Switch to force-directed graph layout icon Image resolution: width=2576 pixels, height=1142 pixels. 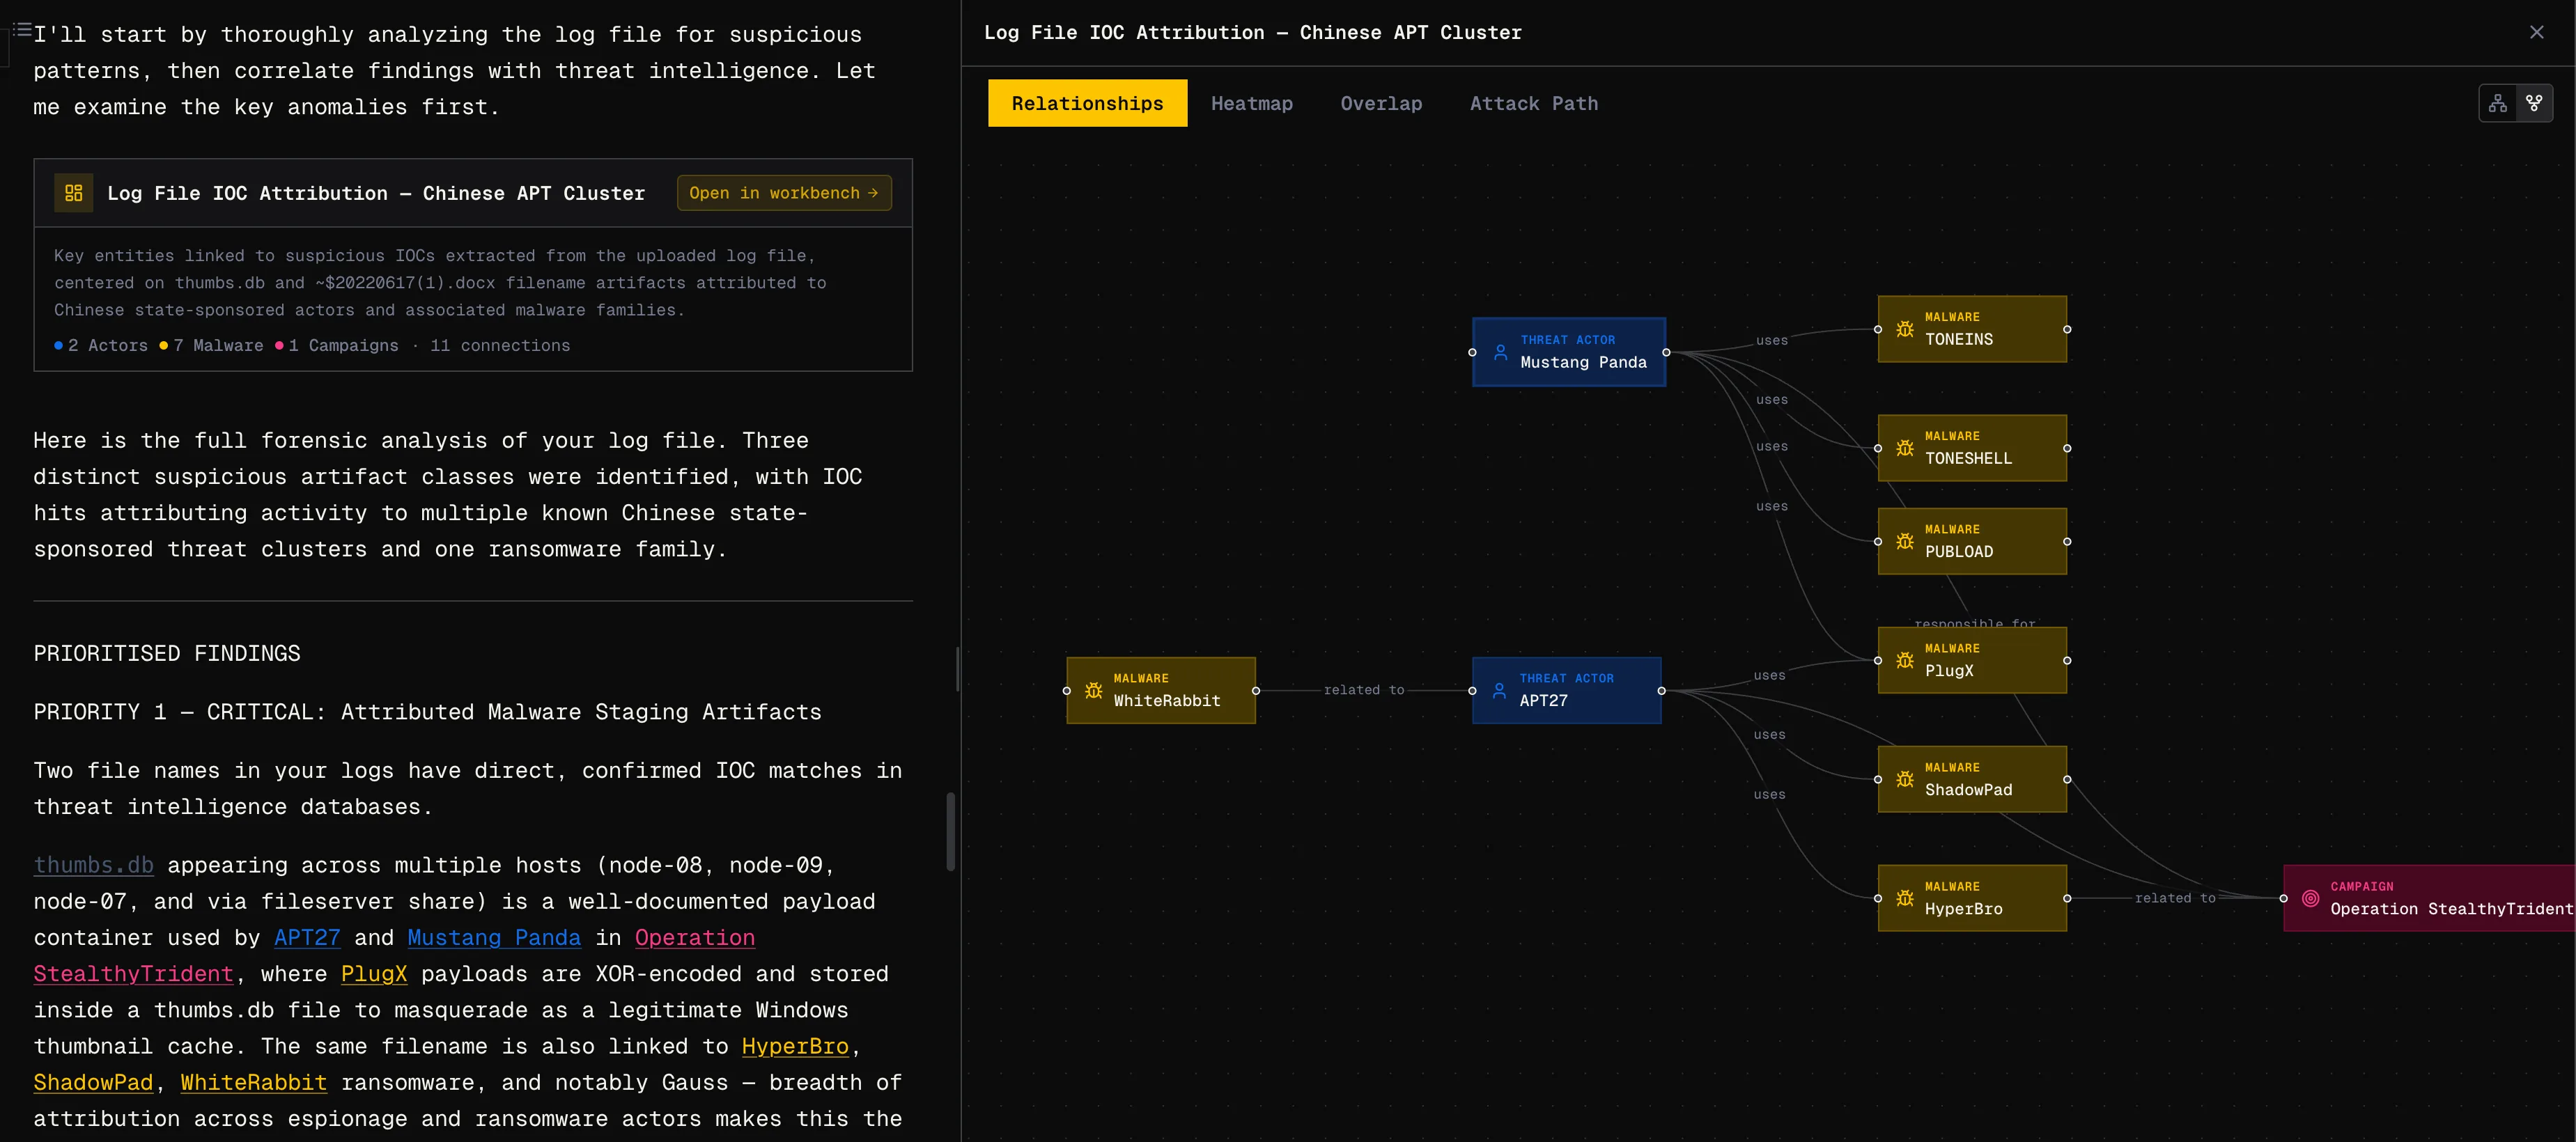(2535, 103)
